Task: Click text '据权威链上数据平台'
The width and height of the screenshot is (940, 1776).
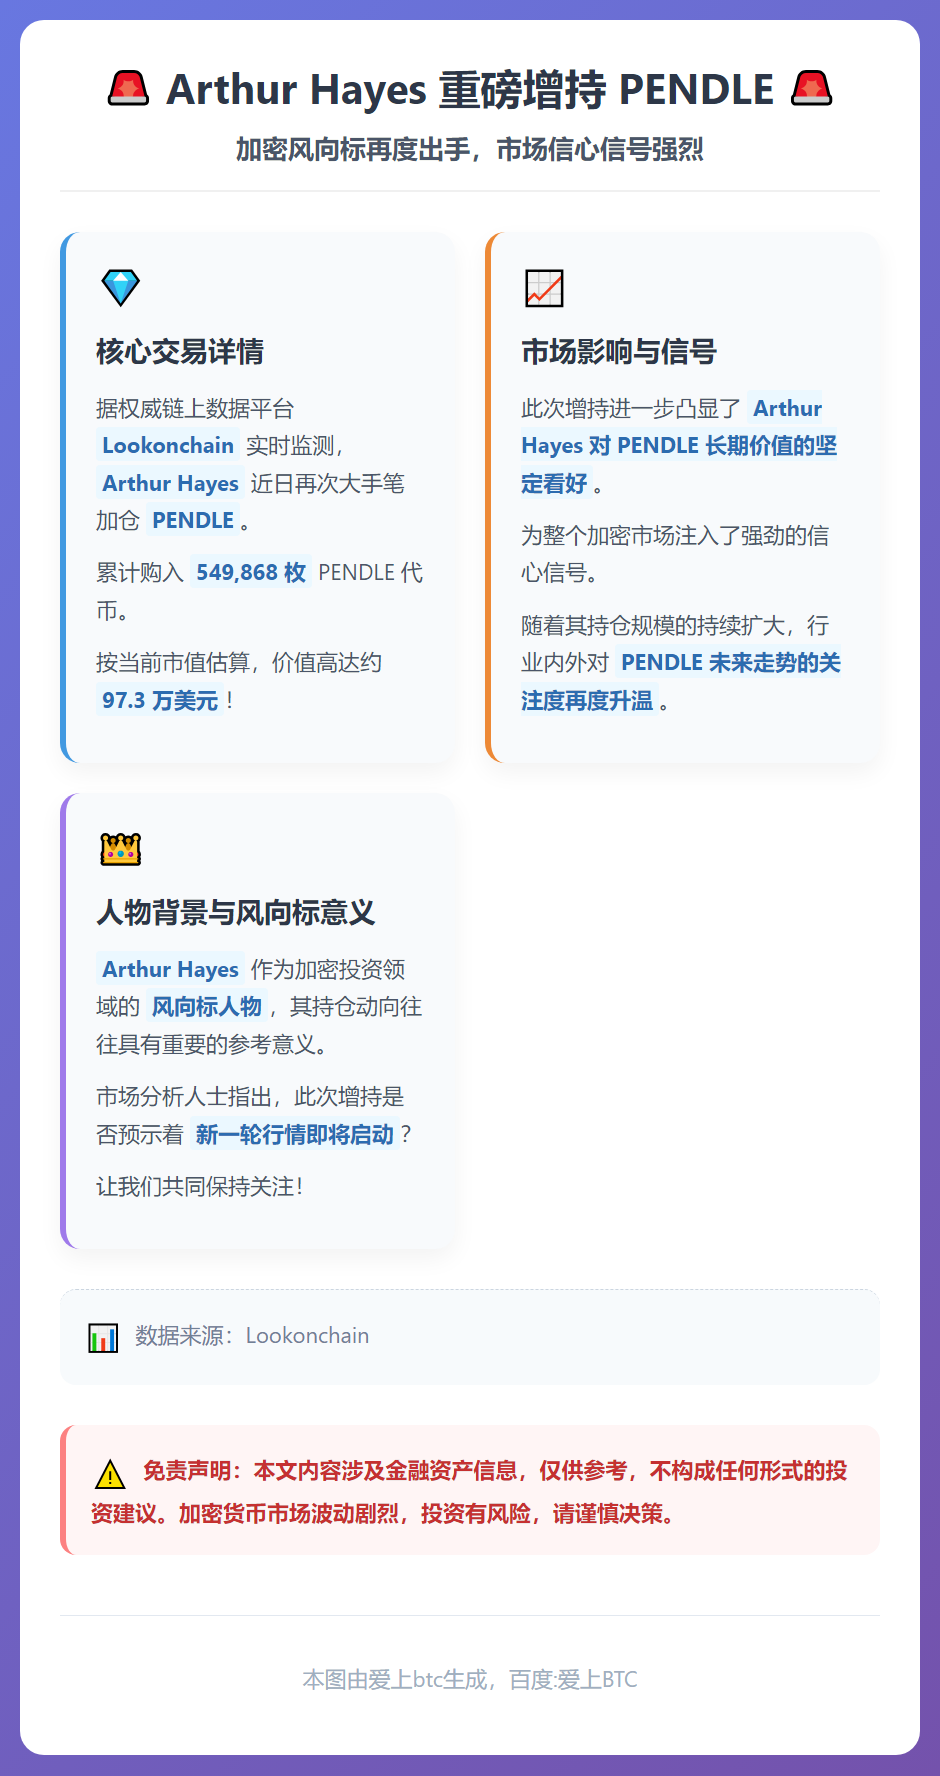Action: point(195,409)
